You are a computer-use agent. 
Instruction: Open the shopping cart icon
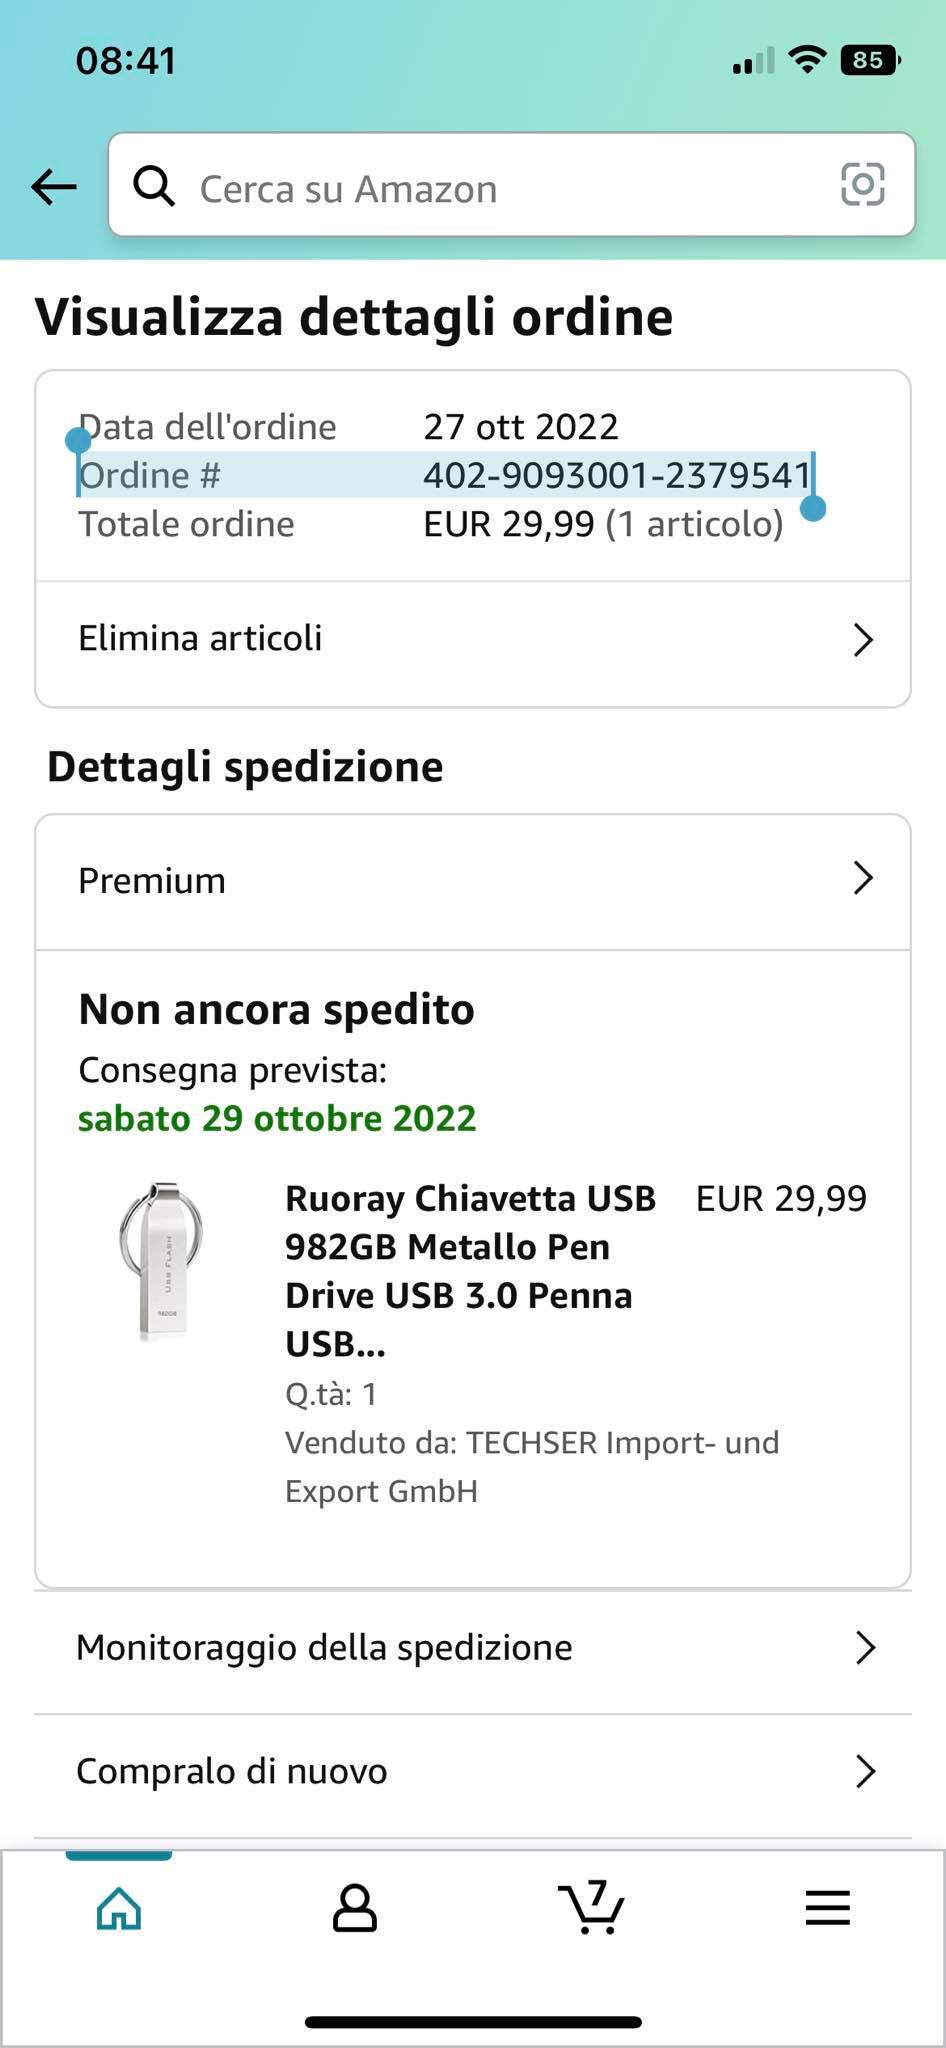pos(591,1906)
